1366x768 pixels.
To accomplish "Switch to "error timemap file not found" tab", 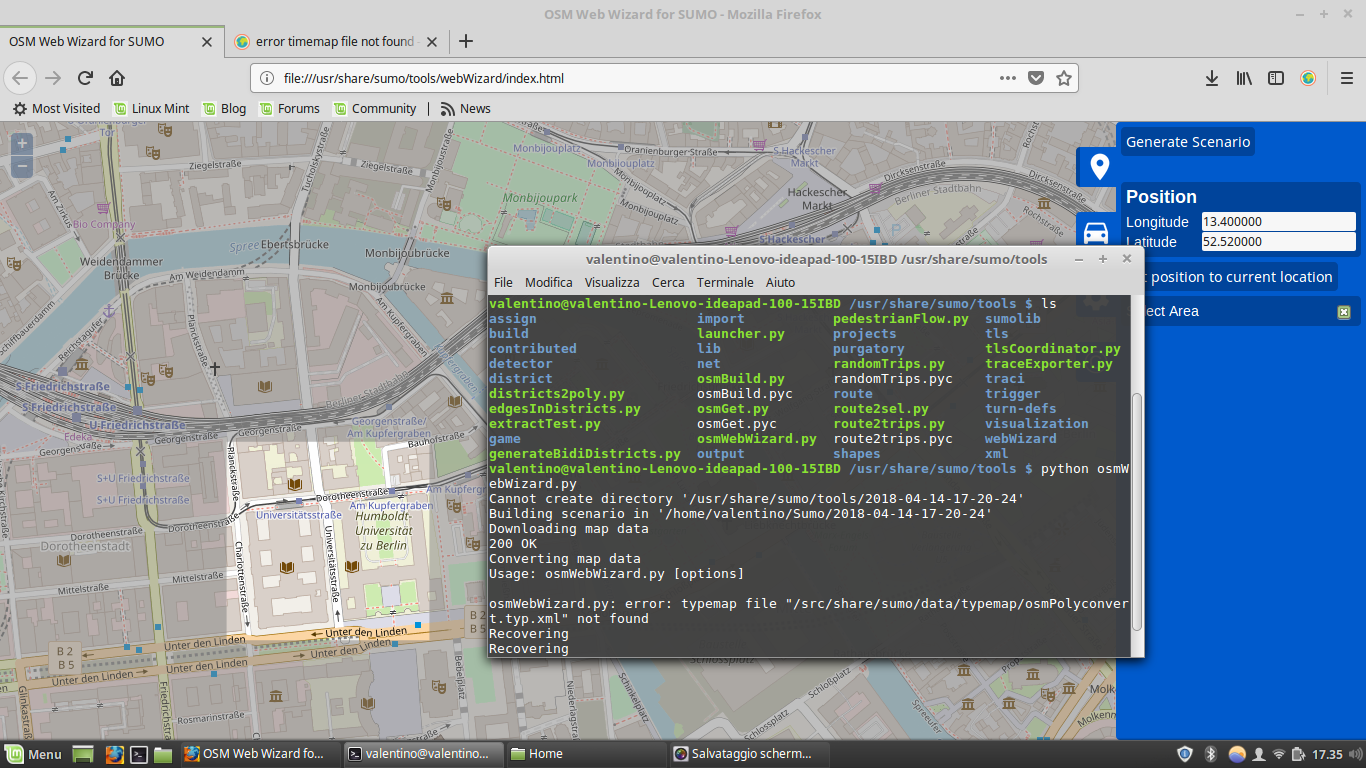I will click(x=334, y=41).
